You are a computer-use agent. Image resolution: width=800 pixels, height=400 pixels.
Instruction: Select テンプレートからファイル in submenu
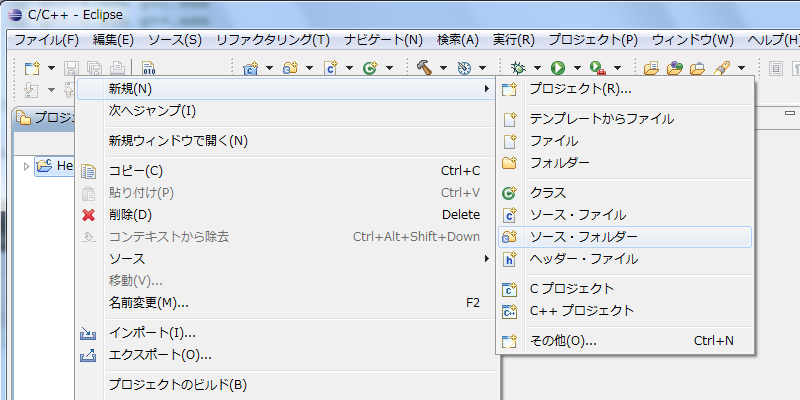pos(624,119)
